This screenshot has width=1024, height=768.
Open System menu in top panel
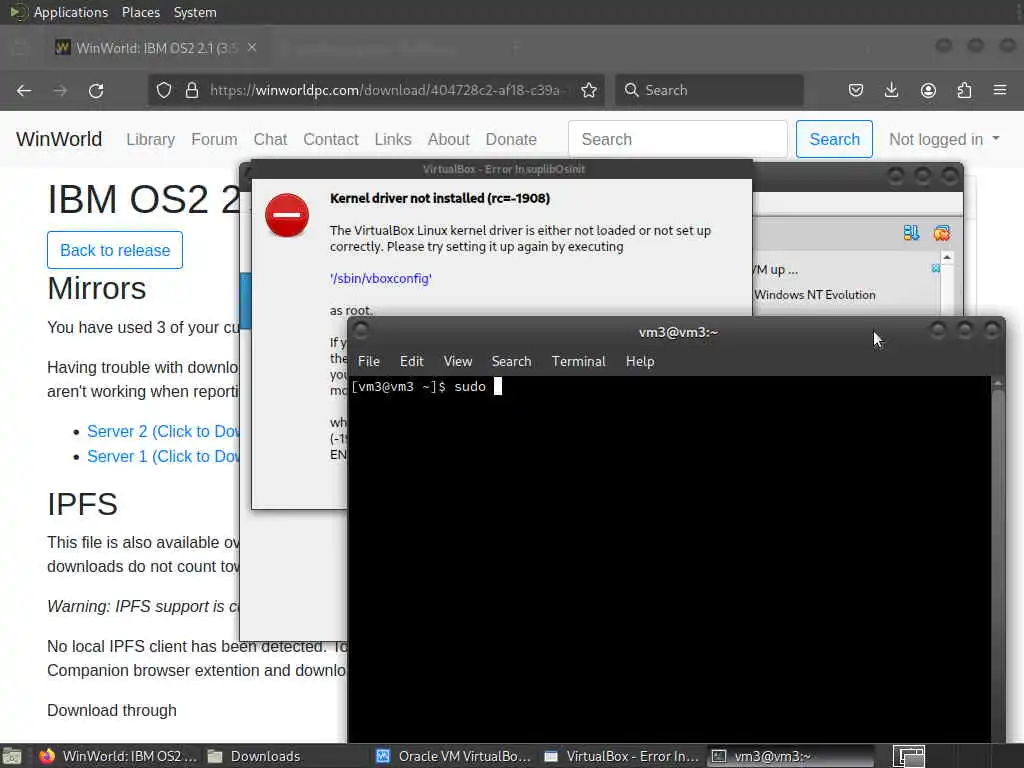pyautogui.click(x=195, y=12)
